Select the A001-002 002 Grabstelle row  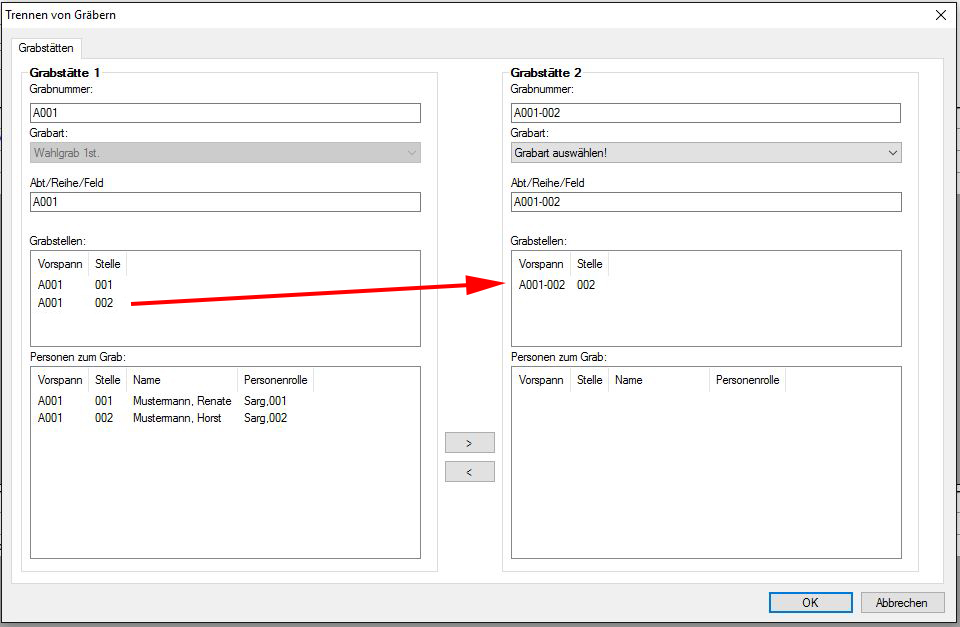coord(556,285)
